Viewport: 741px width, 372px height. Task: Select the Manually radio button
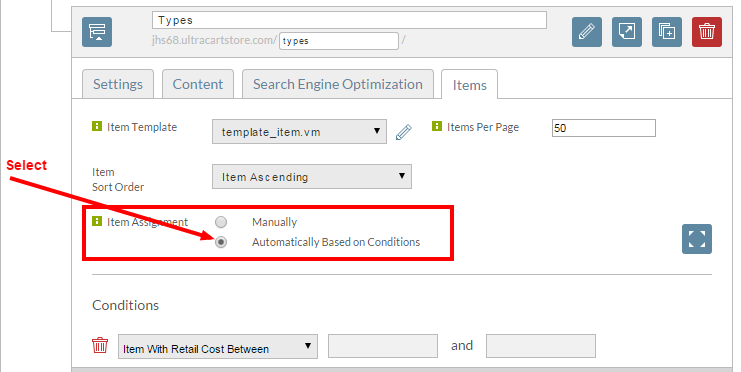(x=221, y=222)
